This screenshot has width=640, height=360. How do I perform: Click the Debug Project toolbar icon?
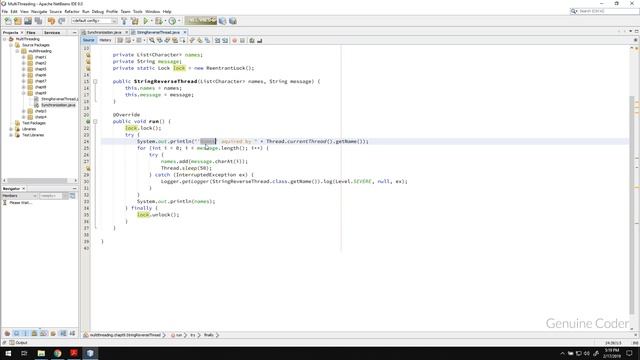click(159, 21)
